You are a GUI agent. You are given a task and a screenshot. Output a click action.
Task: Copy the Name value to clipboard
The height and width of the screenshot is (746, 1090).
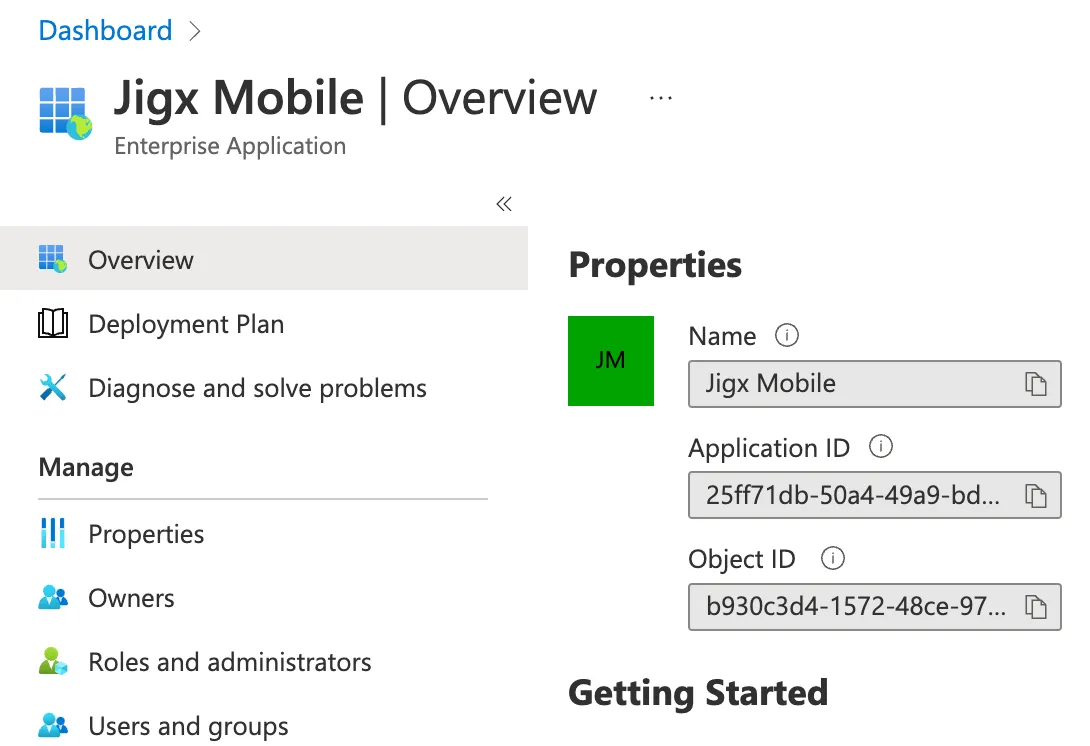click(x=1036, y=384)
